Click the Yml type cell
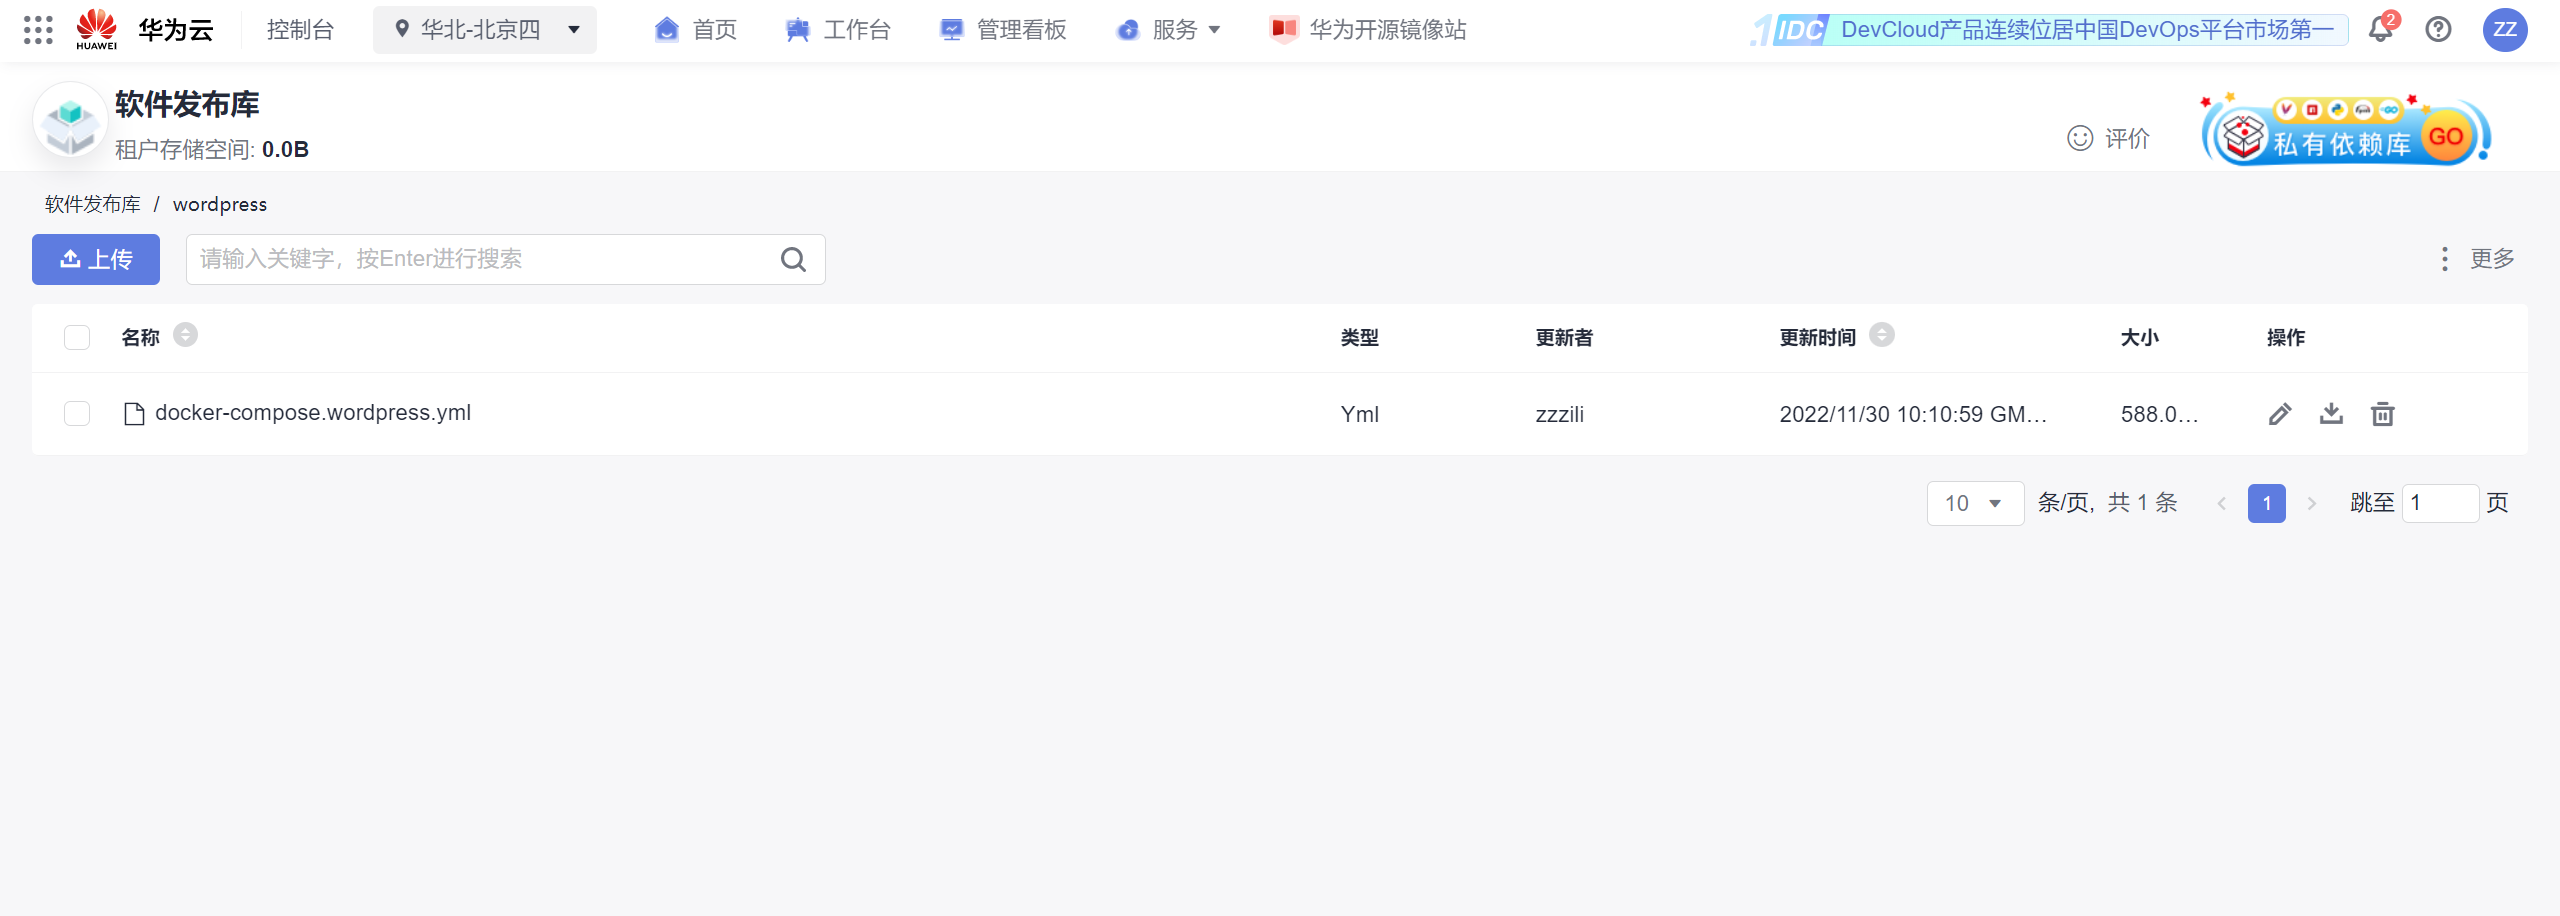2560x916 pixels. [x=1360, y=414]
